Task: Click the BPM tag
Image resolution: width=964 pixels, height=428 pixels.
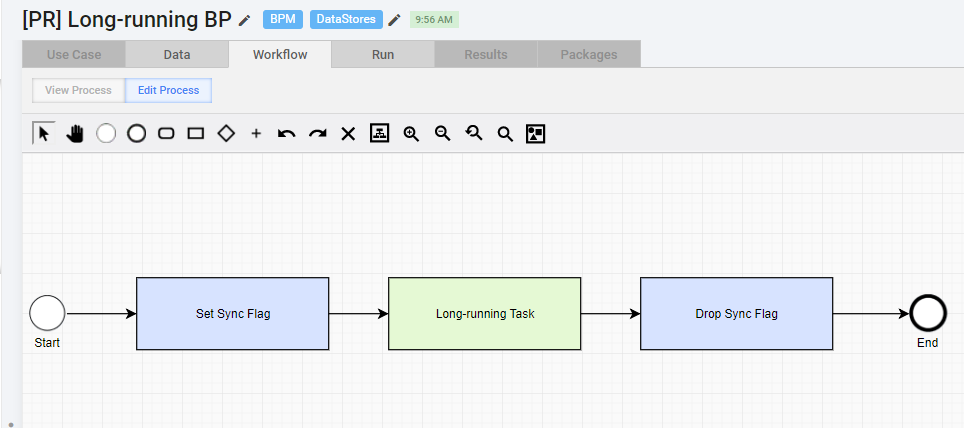Action: click(x=283, y=20)
